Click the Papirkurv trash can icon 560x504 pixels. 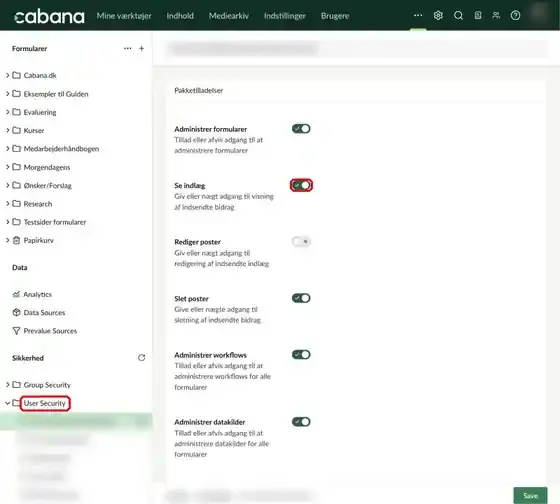pyautogui.click(x=16, y=240)
